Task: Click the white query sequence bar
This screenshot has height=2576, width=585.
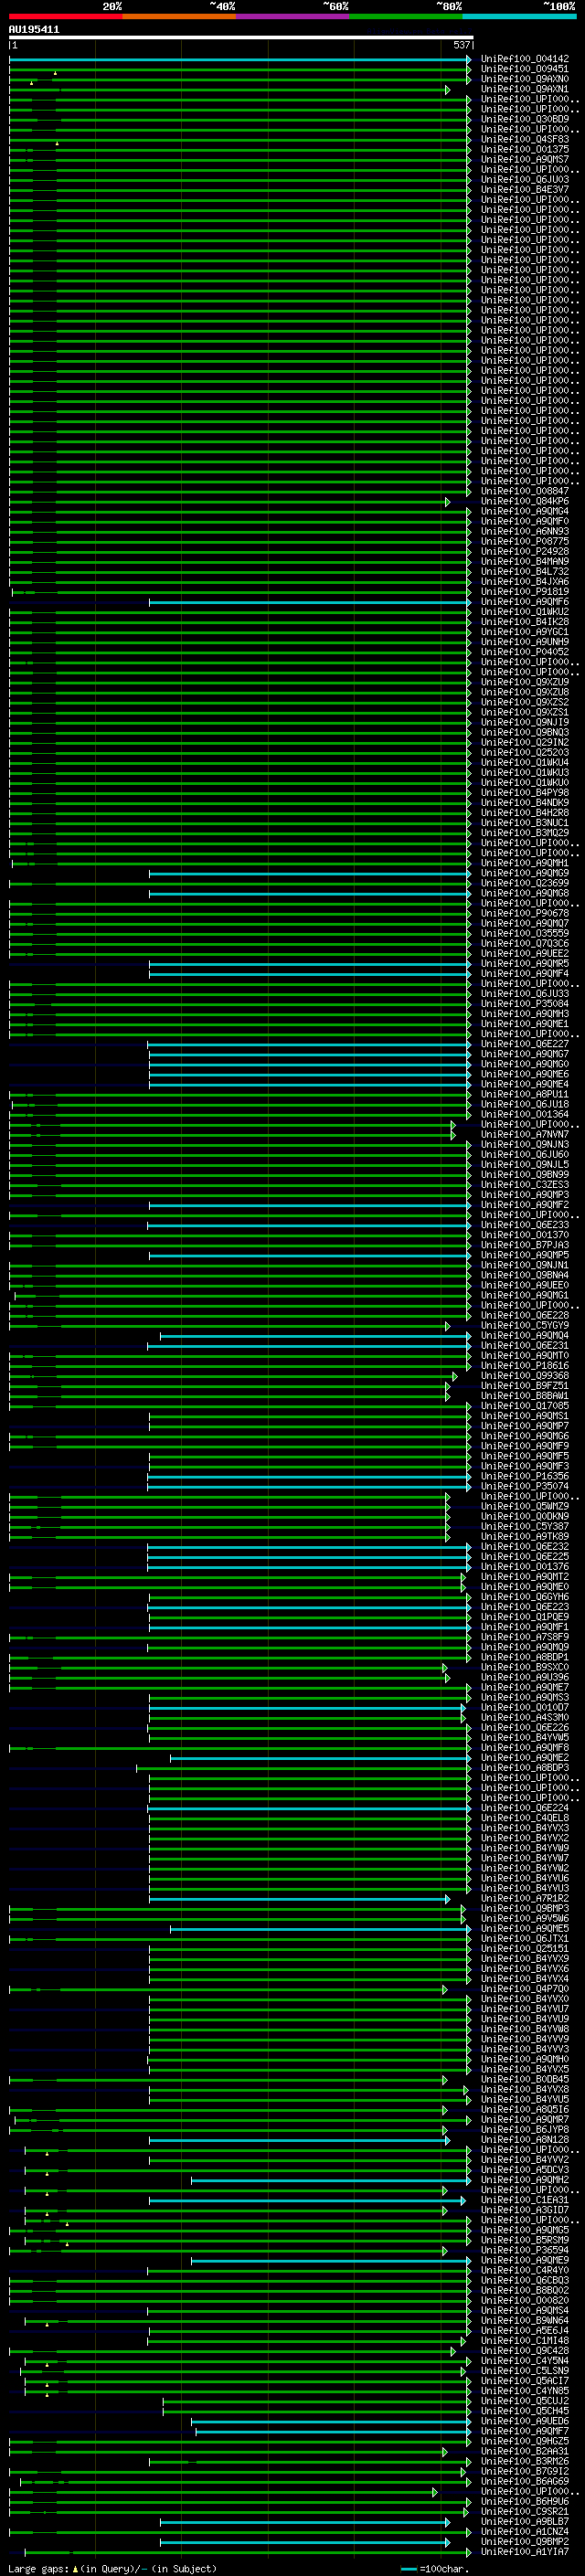Action: point(241,37)
